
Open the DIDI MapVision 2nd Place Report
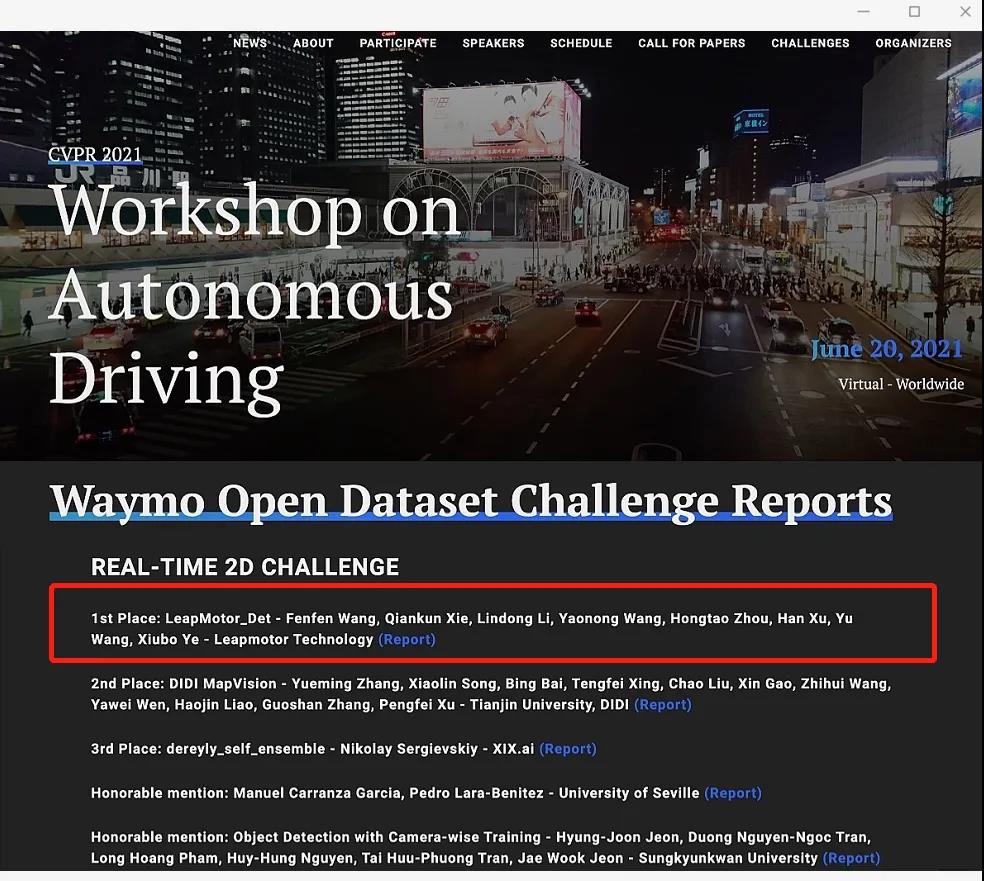point(663,705)
